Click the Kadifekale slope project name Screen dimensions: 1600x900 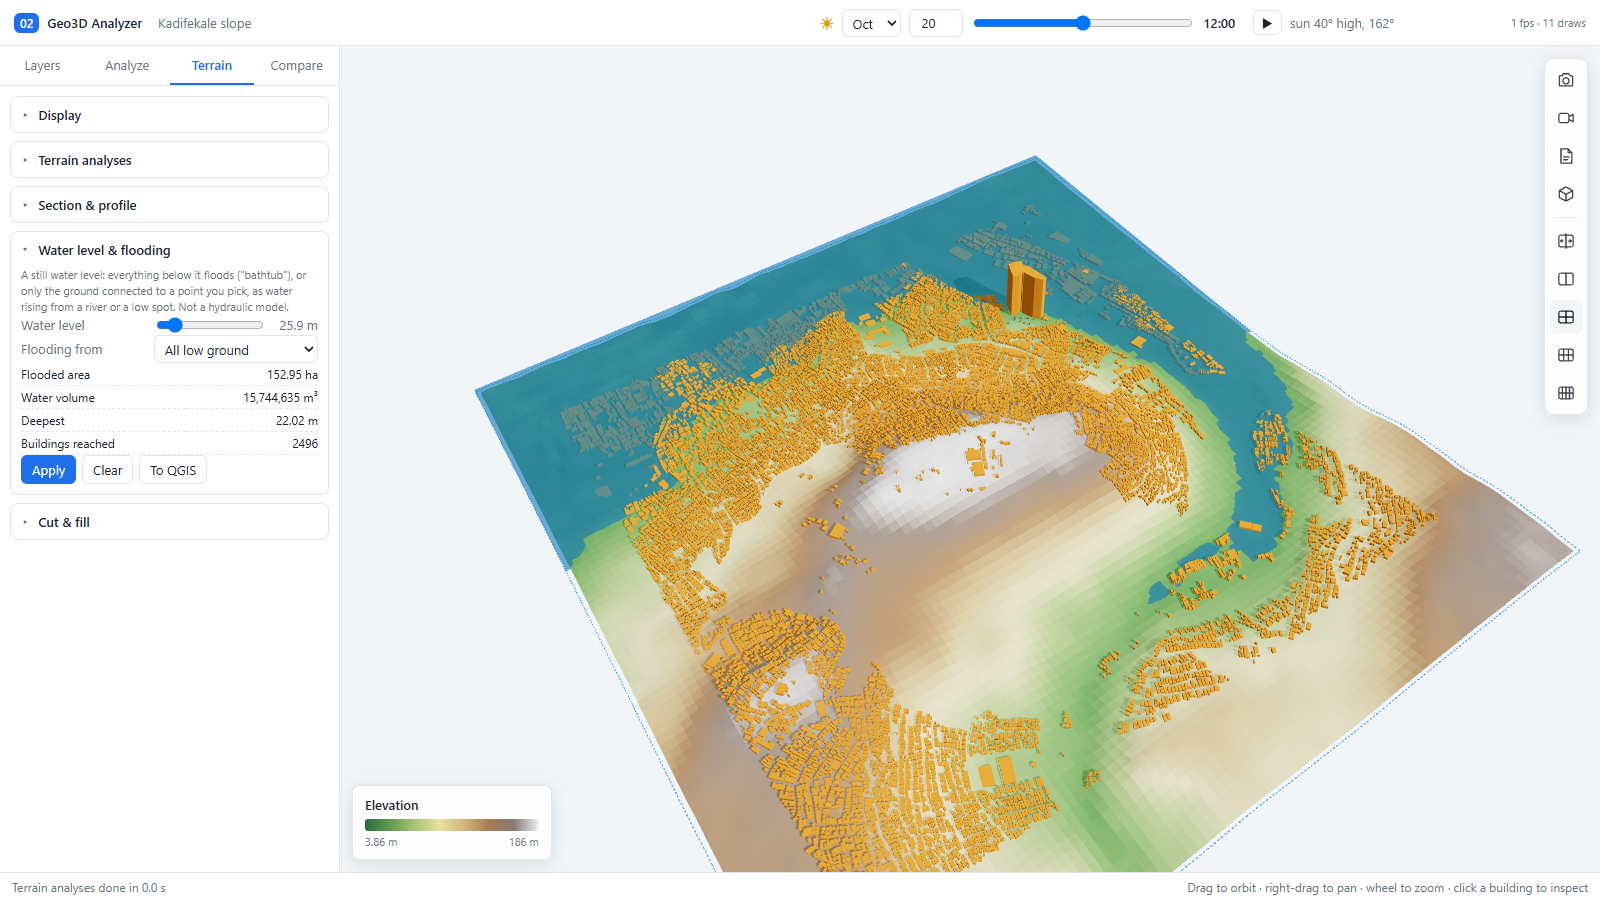tap(205, 23)
